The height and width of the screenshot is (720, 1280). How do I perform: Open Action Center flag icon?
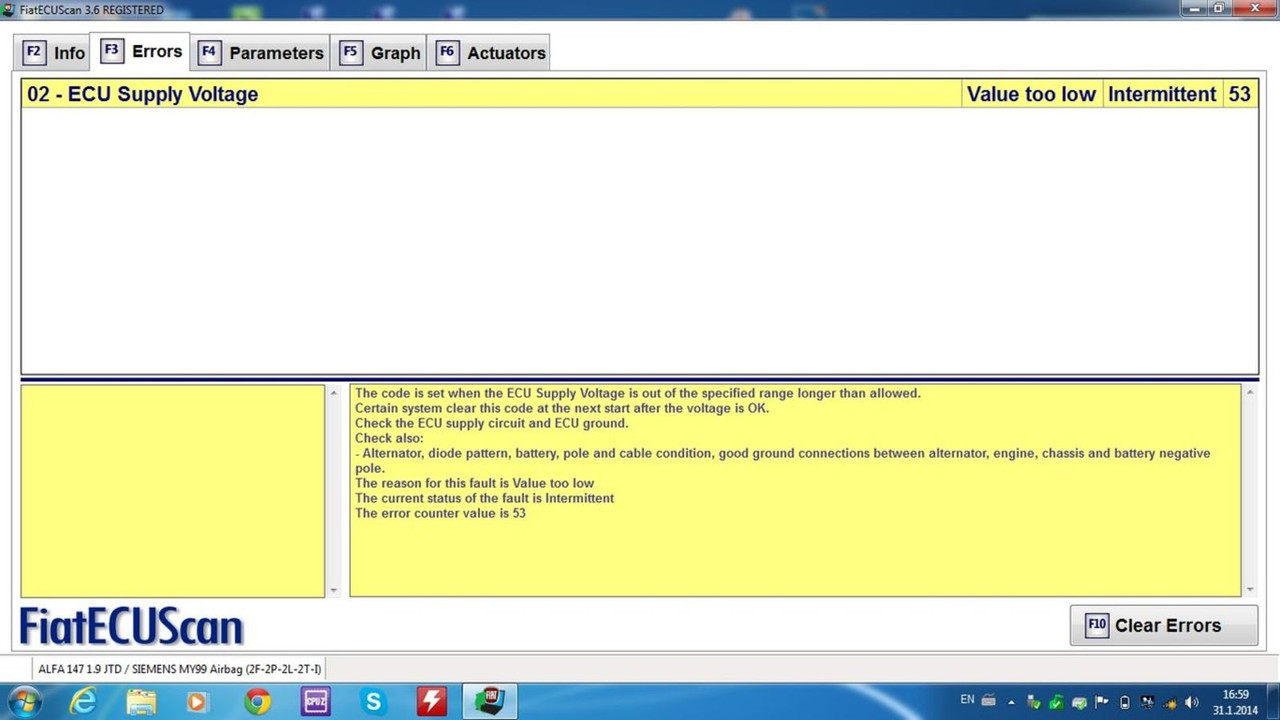click(x=1101, y=701)
